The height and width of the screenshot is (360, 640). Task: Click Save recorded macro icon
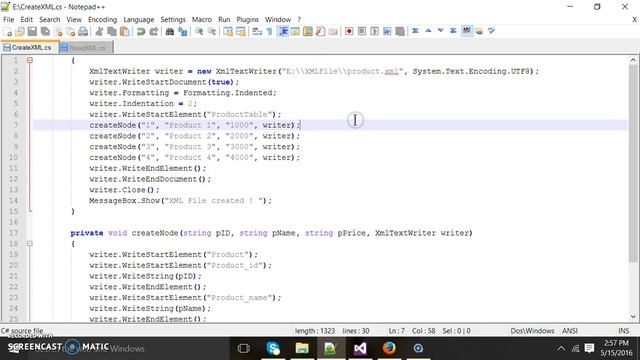[x=400, y=31]
